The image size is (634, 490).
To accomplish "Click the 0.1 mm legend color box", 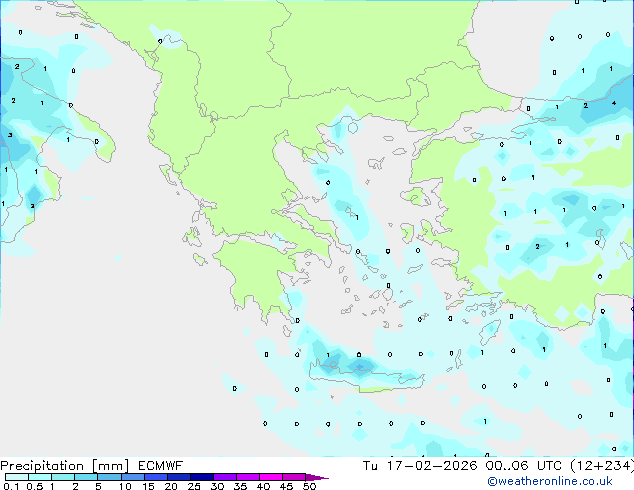I will [17, 477].
